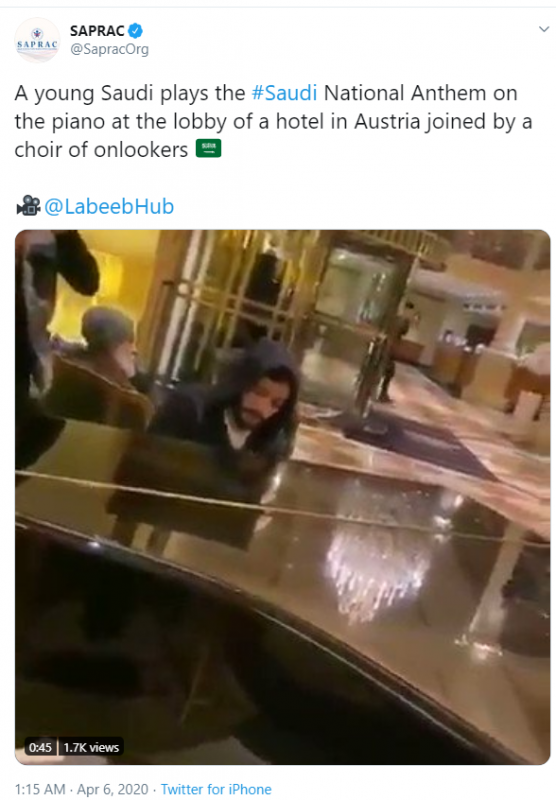556x800 pixels.
Task: Play the hotel lobby piano video
Action: point(282,497)
